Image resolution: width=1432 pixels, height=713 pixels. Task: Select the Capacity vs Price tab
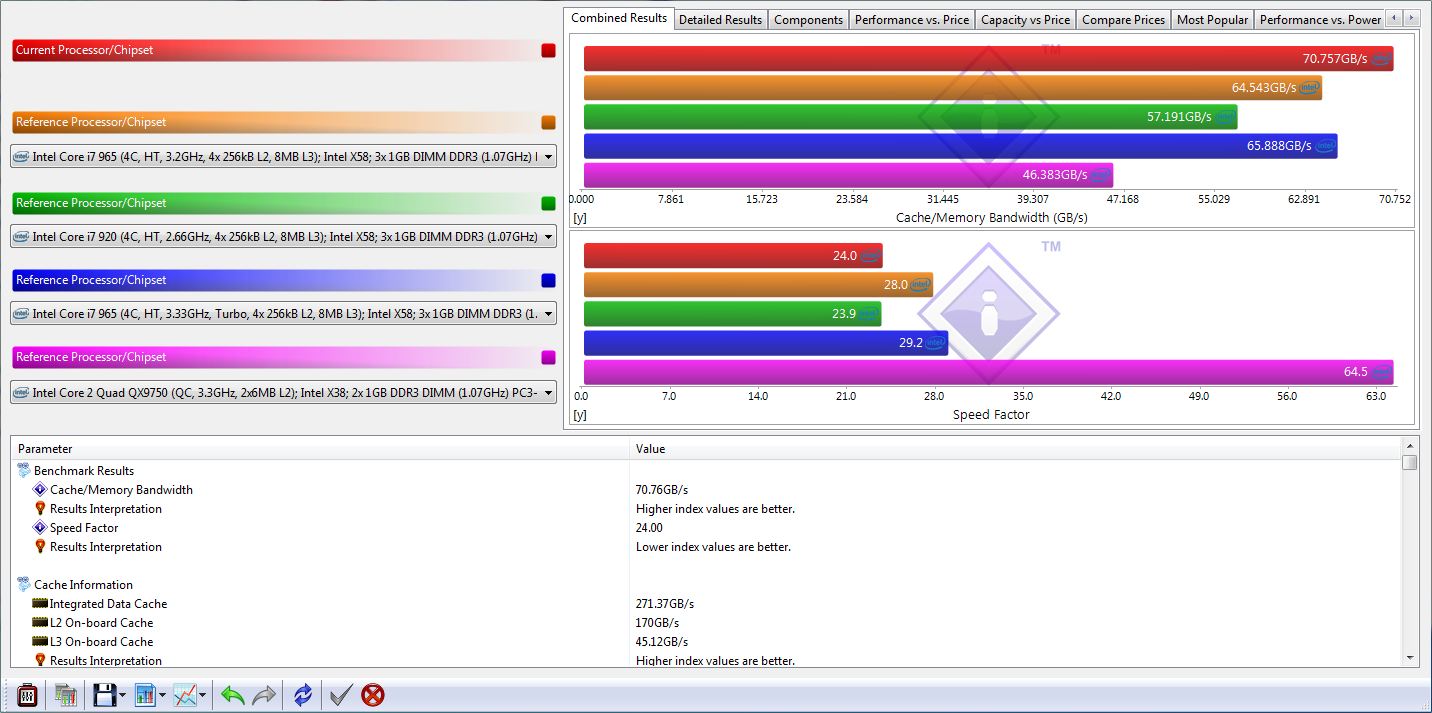click(1026, 20)
